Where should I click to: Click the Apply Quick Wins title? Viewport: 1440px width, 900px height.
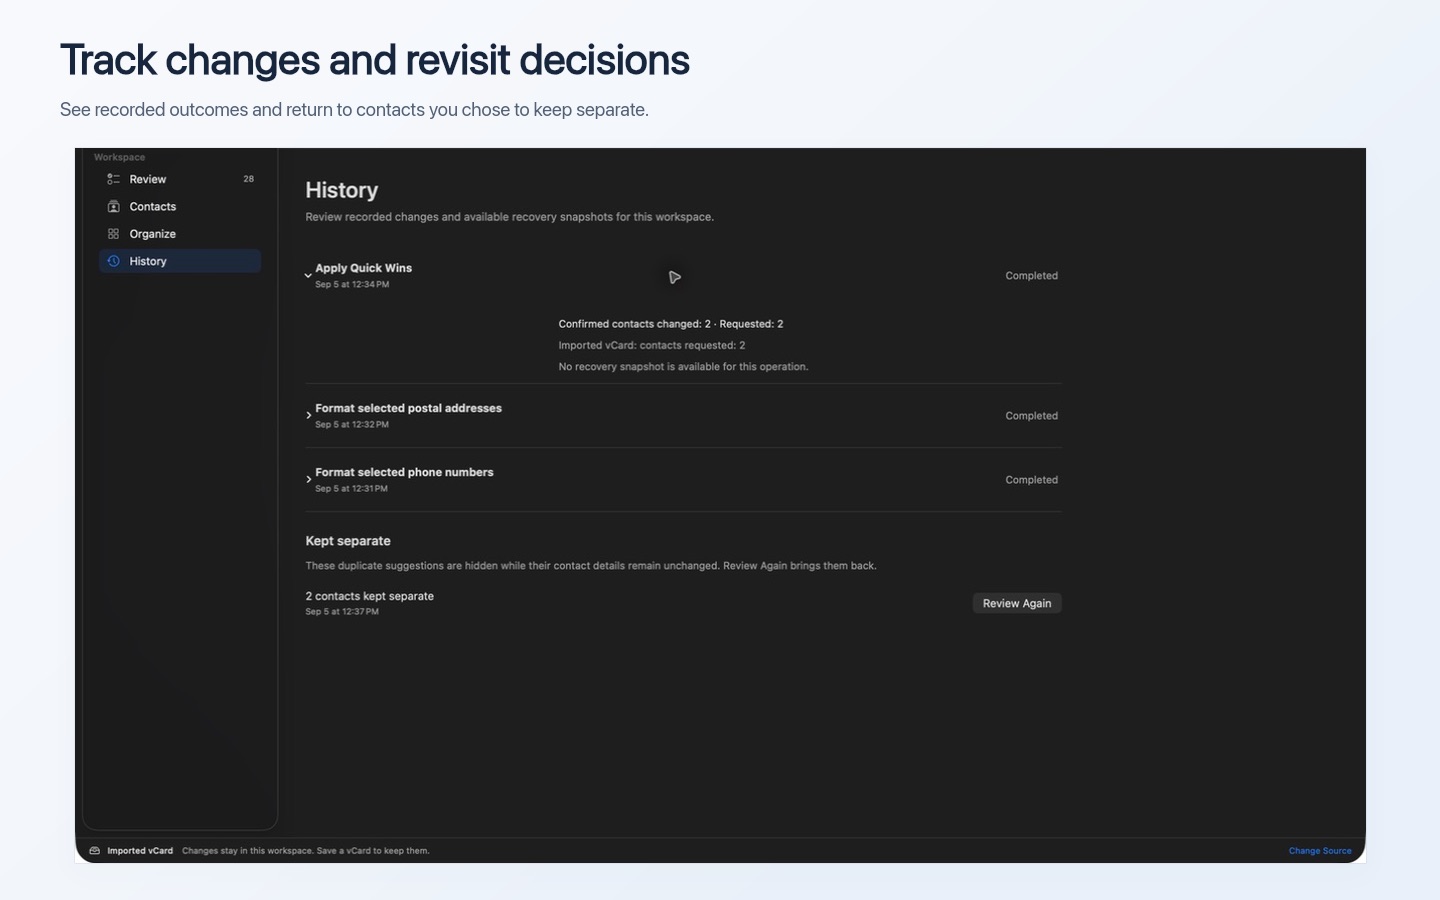click(x=364, y=268)
